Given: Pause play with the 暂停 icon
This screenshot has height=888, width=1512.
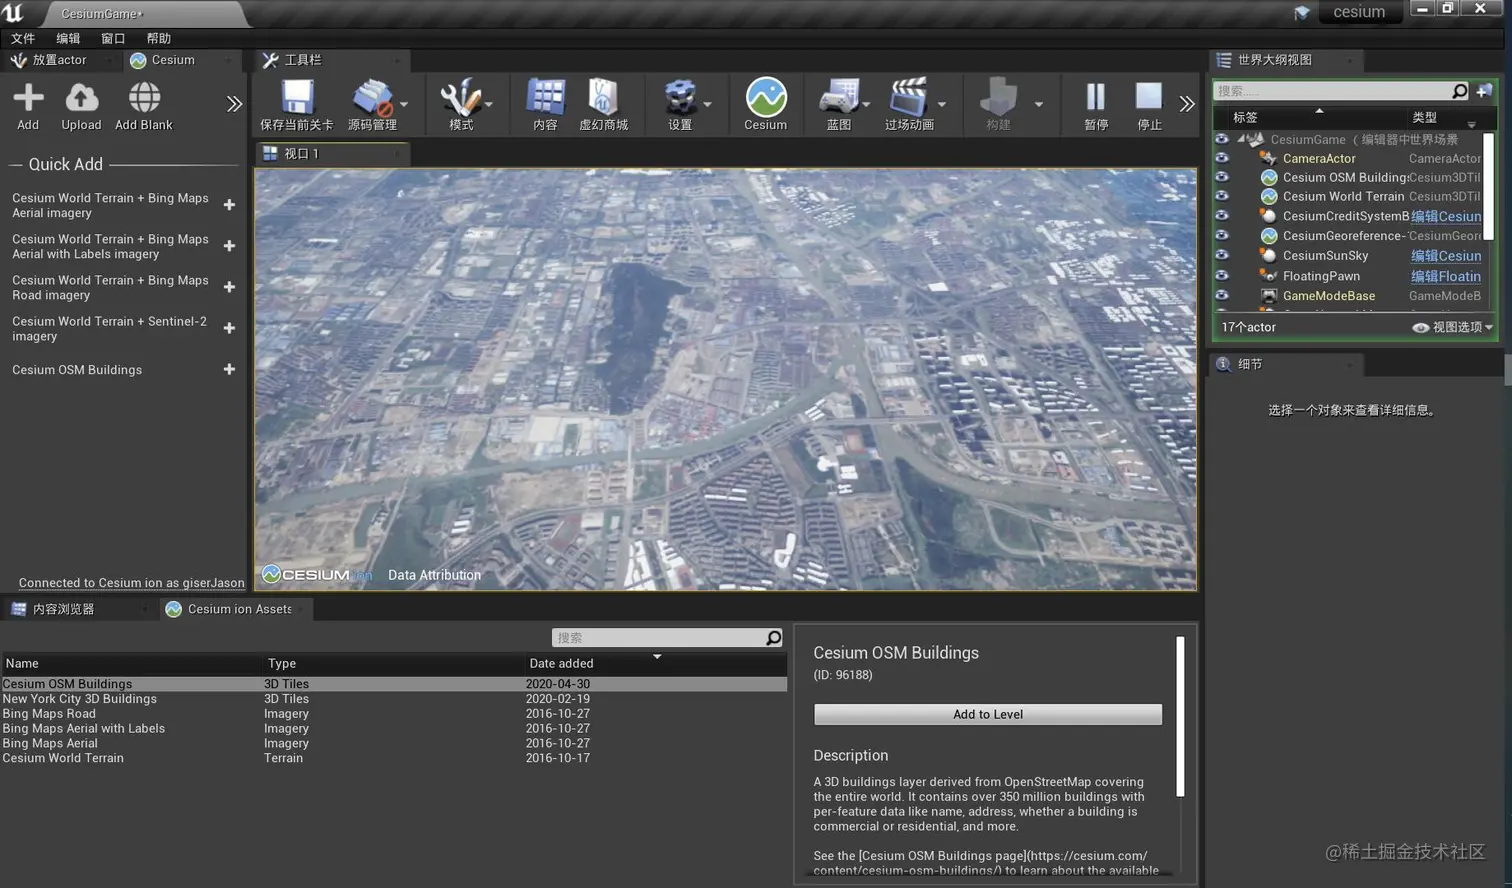Looking at the screenshot, I should coord(1096,97).
